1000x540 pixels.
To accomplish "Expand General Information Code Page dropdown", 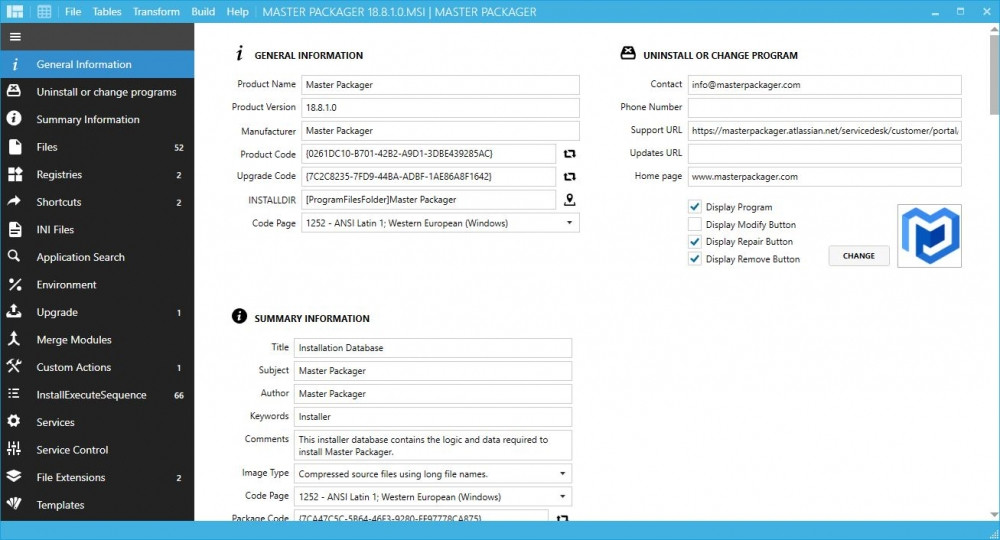I will (441, 223).
